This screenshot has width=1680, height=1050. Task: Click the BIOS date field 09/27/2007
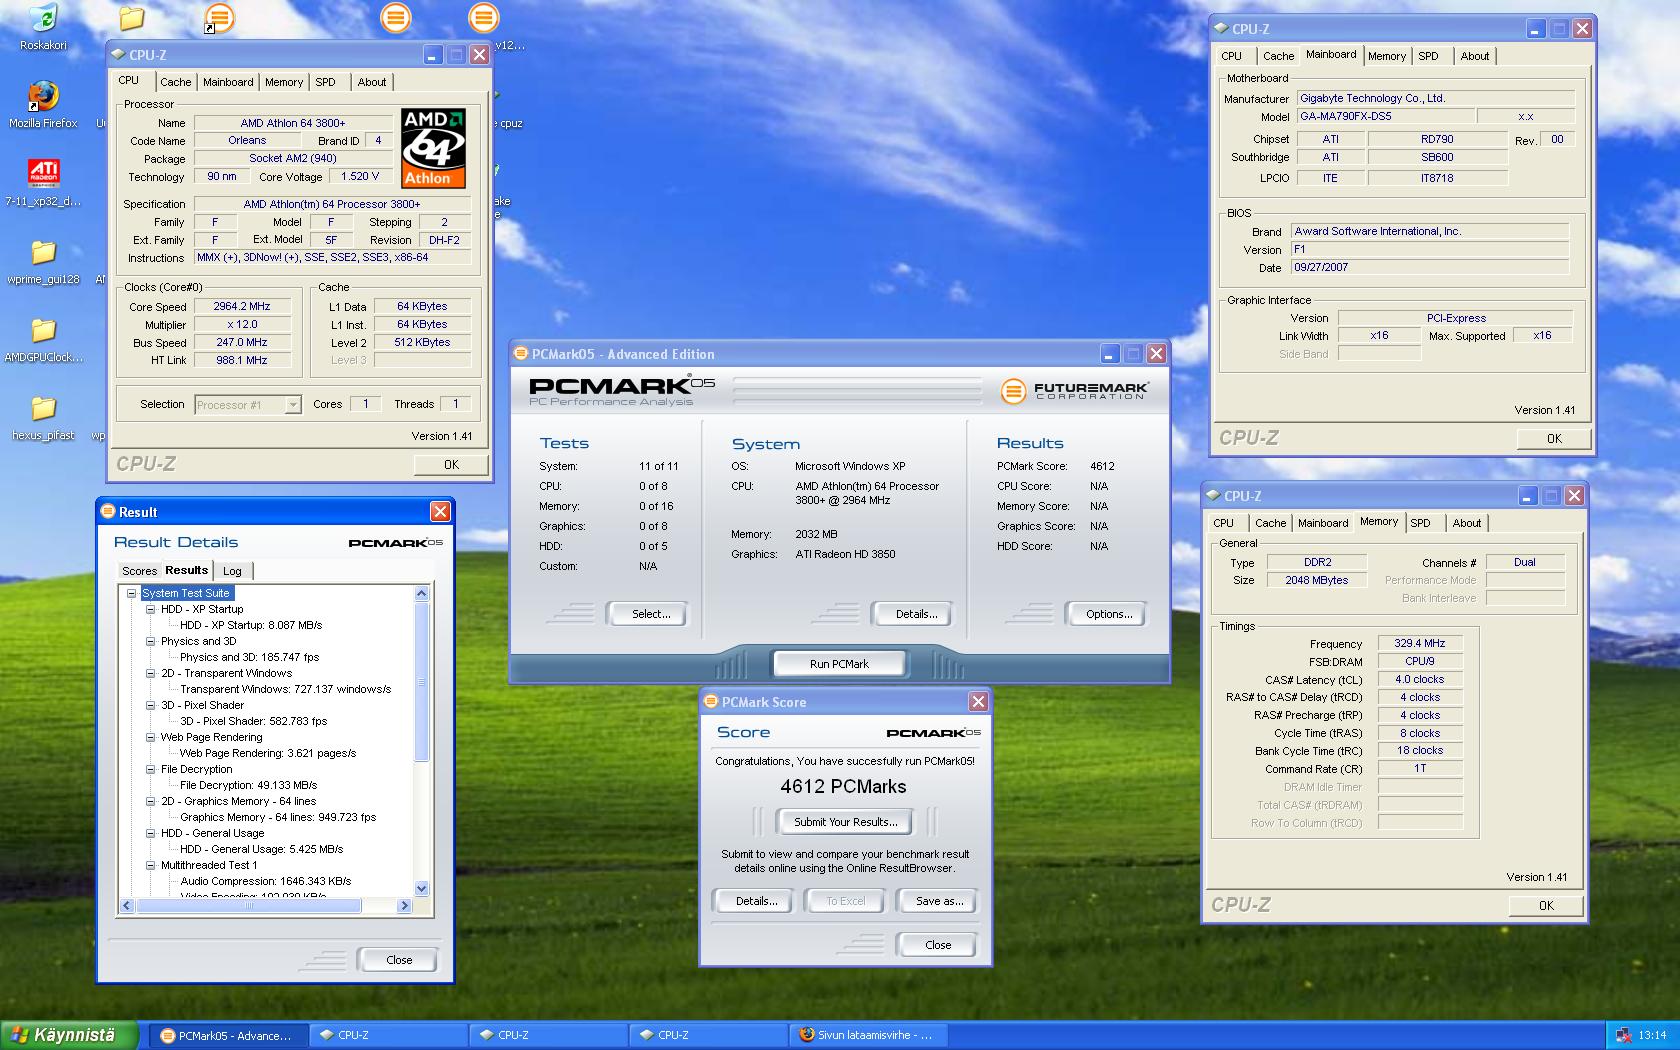[1430, 268]
